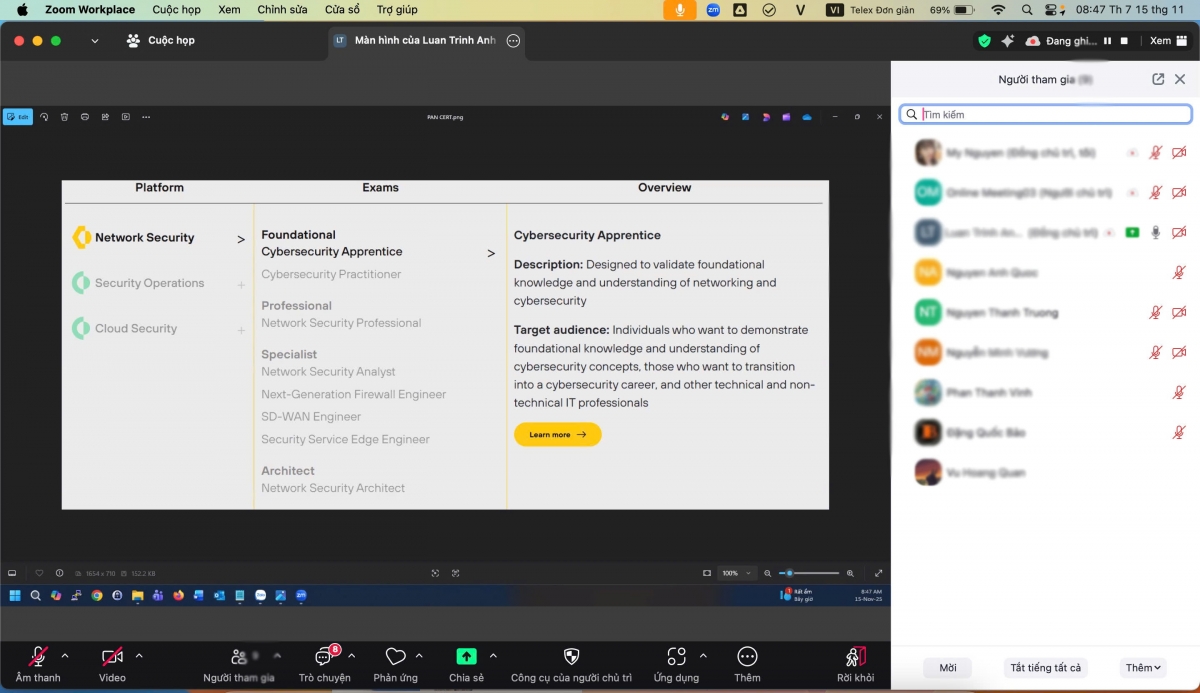
Task: Open the Apps icon in toolbar
Action: click(x=676, y=656)
